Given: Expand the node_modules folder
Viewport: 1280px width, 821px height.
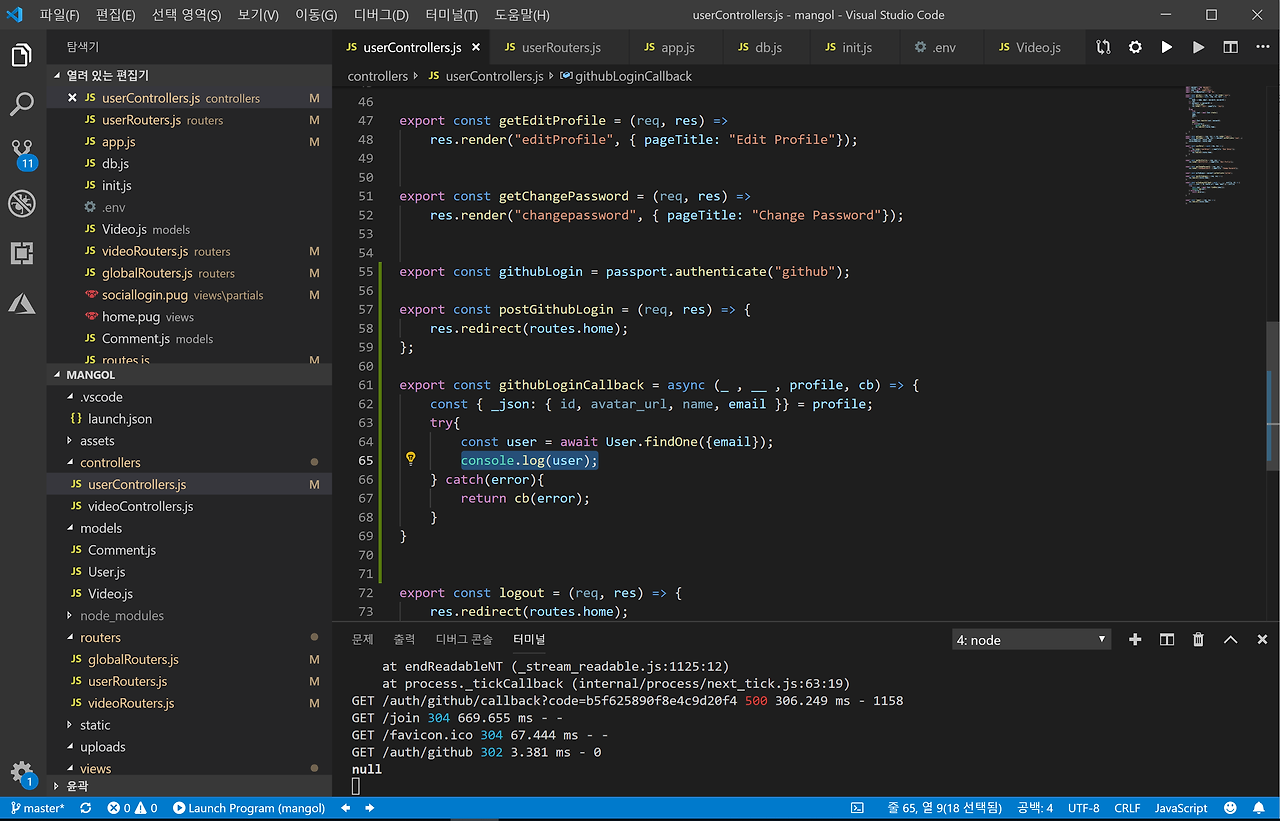Looking at the screenshot, I should [x=121, y=616].
